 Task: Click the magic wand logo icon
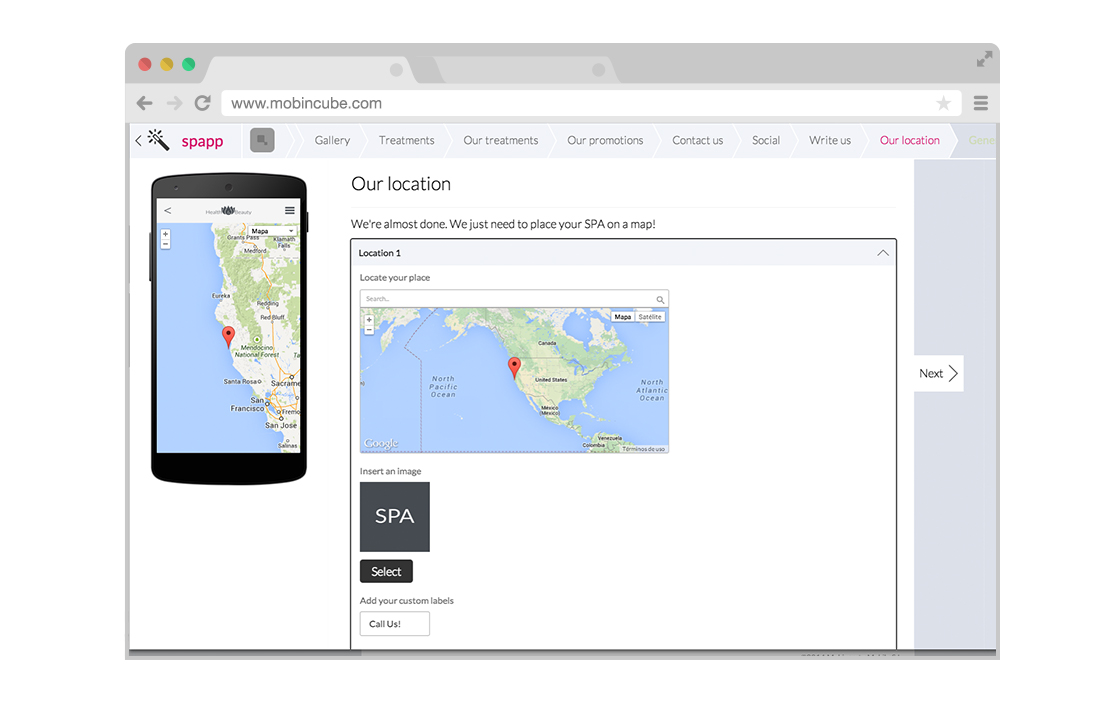pos(159,140)
